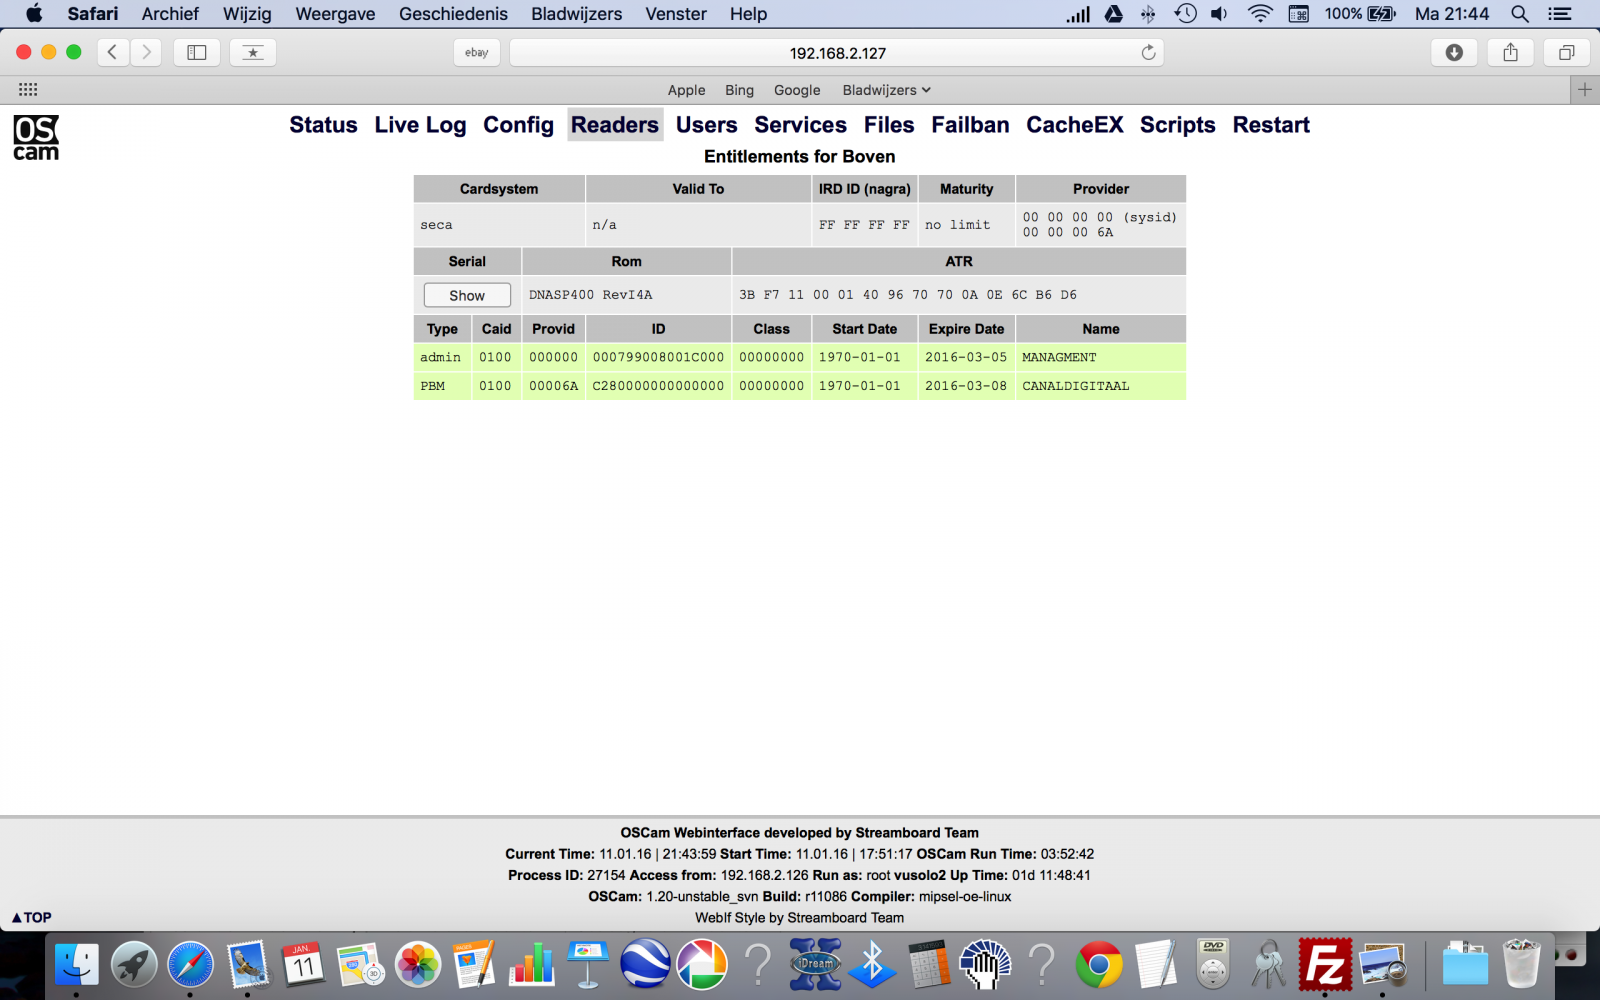
Task: Add a new tab with plus icon
Action: (1584, 90)
